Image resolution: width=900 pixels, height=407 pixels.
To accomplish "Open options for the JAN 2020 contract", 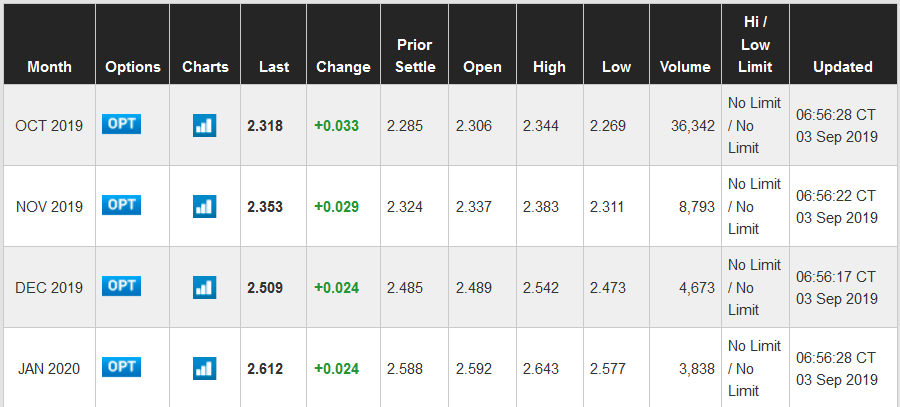I will point(121,367).
